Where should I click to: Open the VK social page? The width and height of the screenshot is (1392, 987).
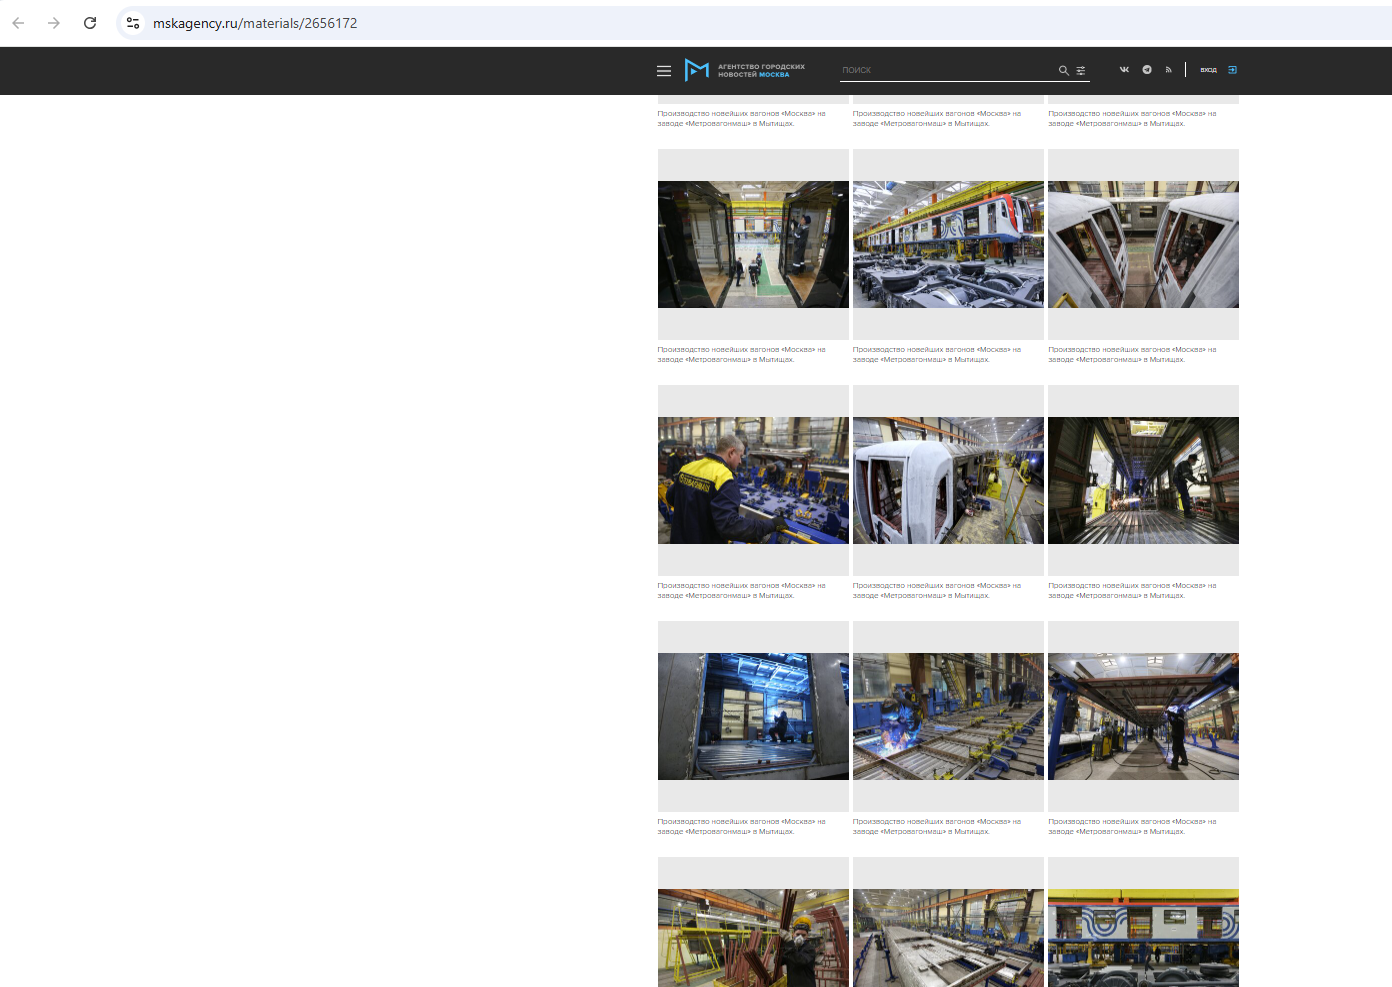click(1124, 70)
